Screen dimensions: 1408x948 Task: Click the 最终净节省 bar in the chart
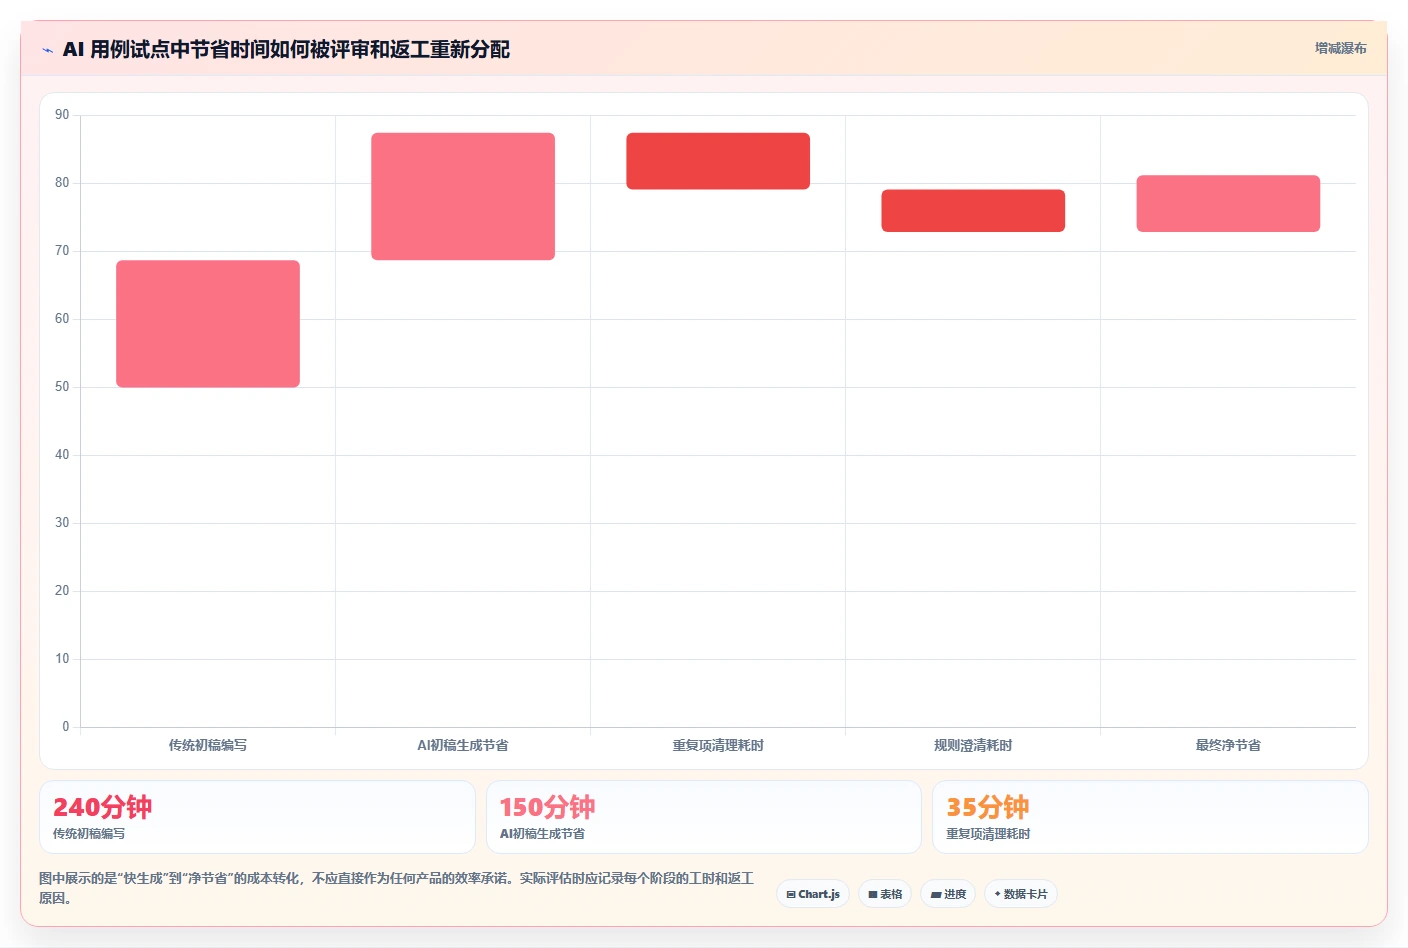coord(1228,204)
